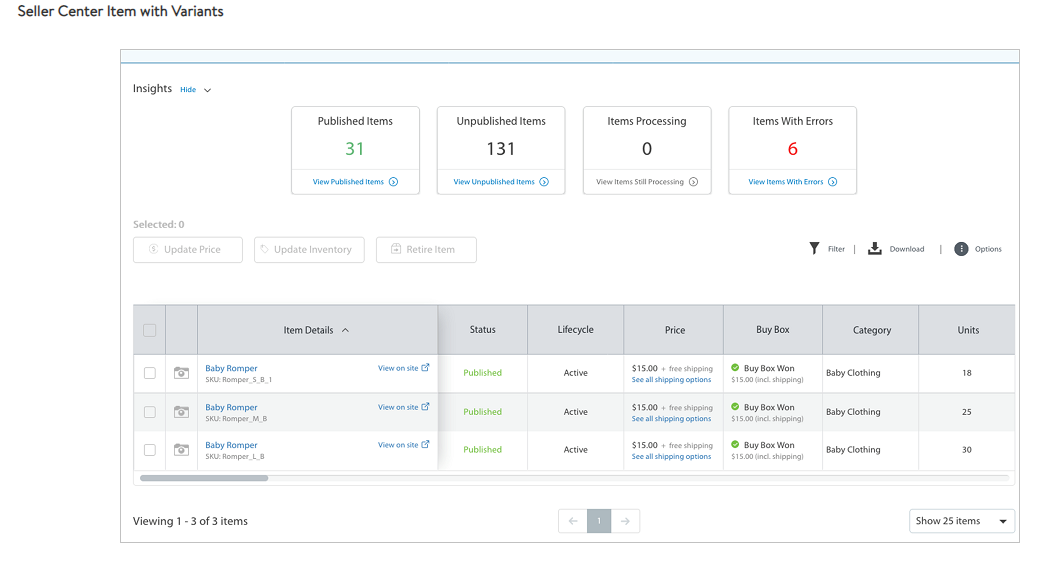Open the Options three-dot icon
Screen dimensions: 1044x567
tap(961, 249)
